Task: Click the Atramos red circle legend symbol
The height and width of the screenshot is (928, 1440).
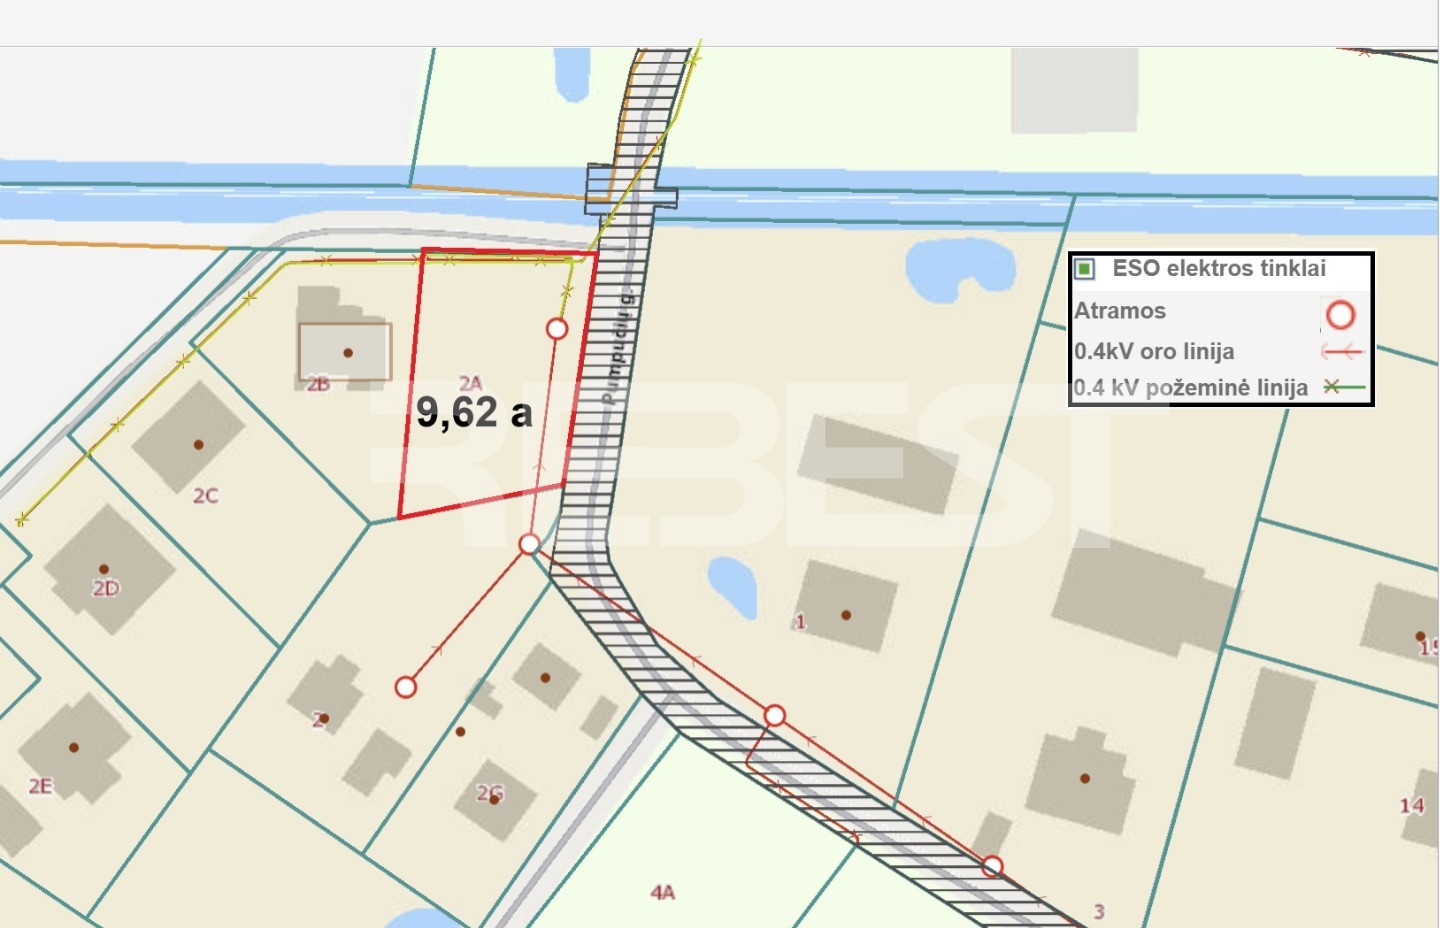Action: coord(1340,315)
